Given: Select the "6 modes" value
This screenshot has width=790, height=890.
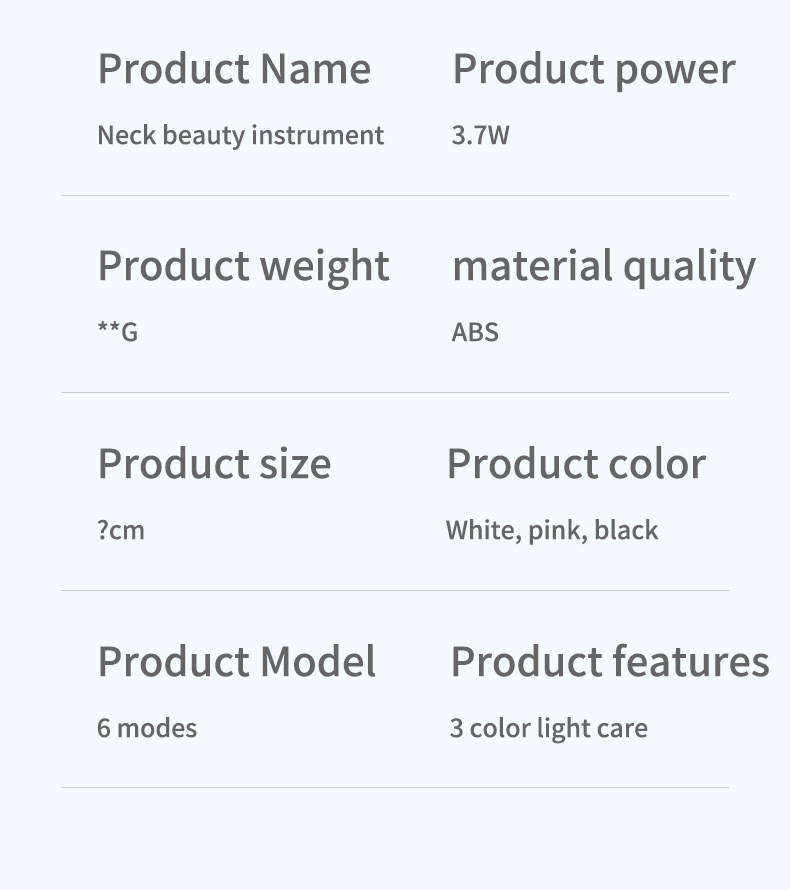Looking at the screenshot, I should click(147, 728).
